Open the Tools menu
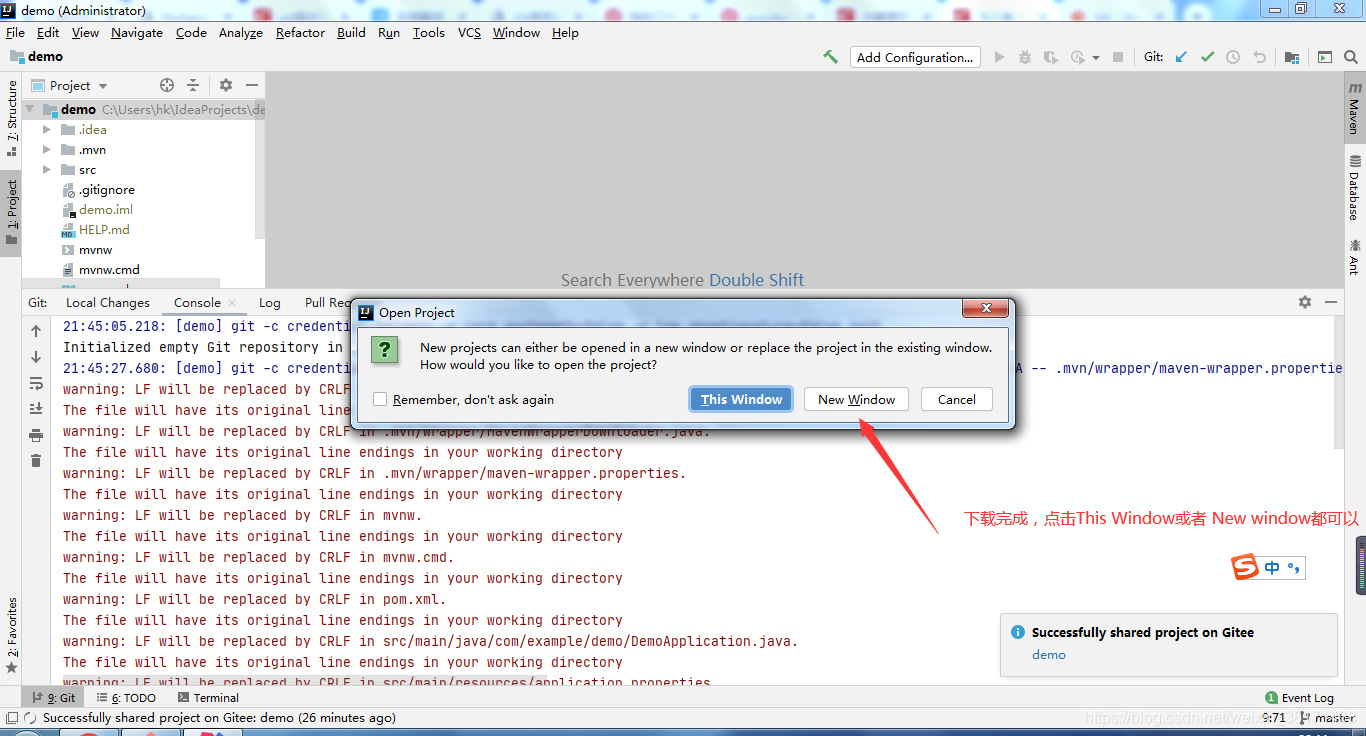The image size is (1366, 736). [428, 32]
